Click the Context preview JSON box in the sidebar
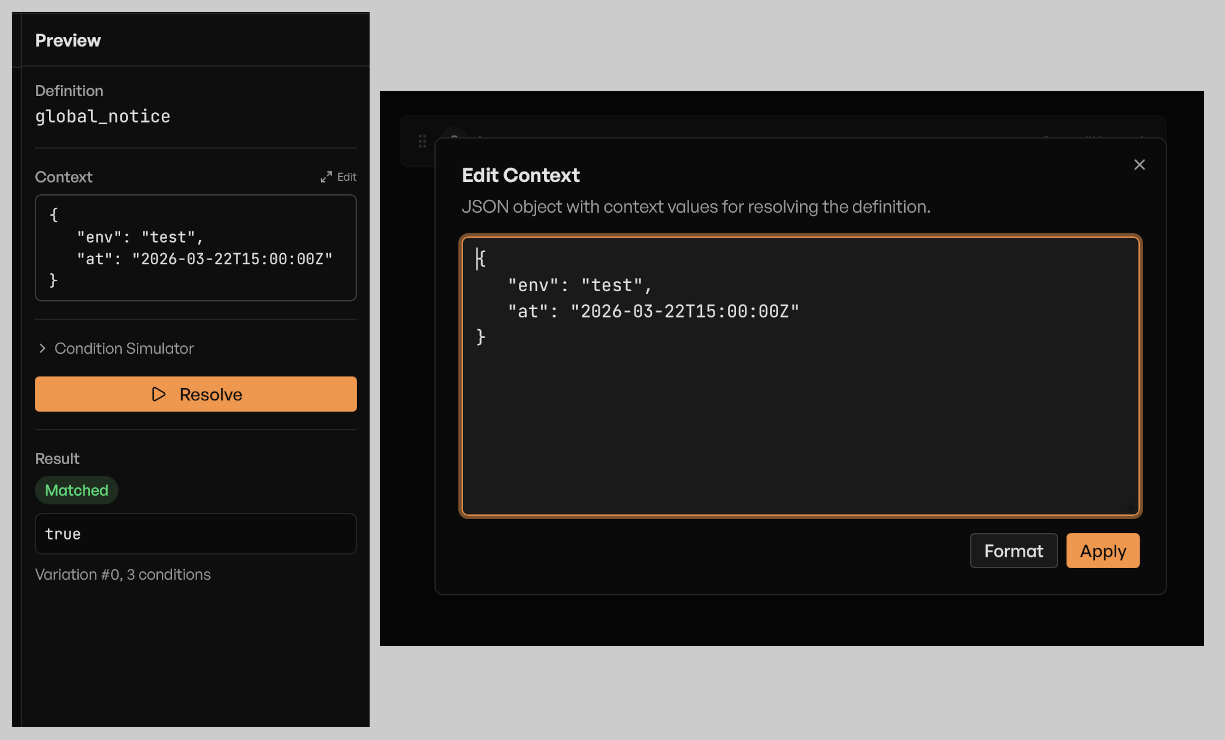Image resolution: width=1225 pixels, height=740 pixels. [196, 248]
